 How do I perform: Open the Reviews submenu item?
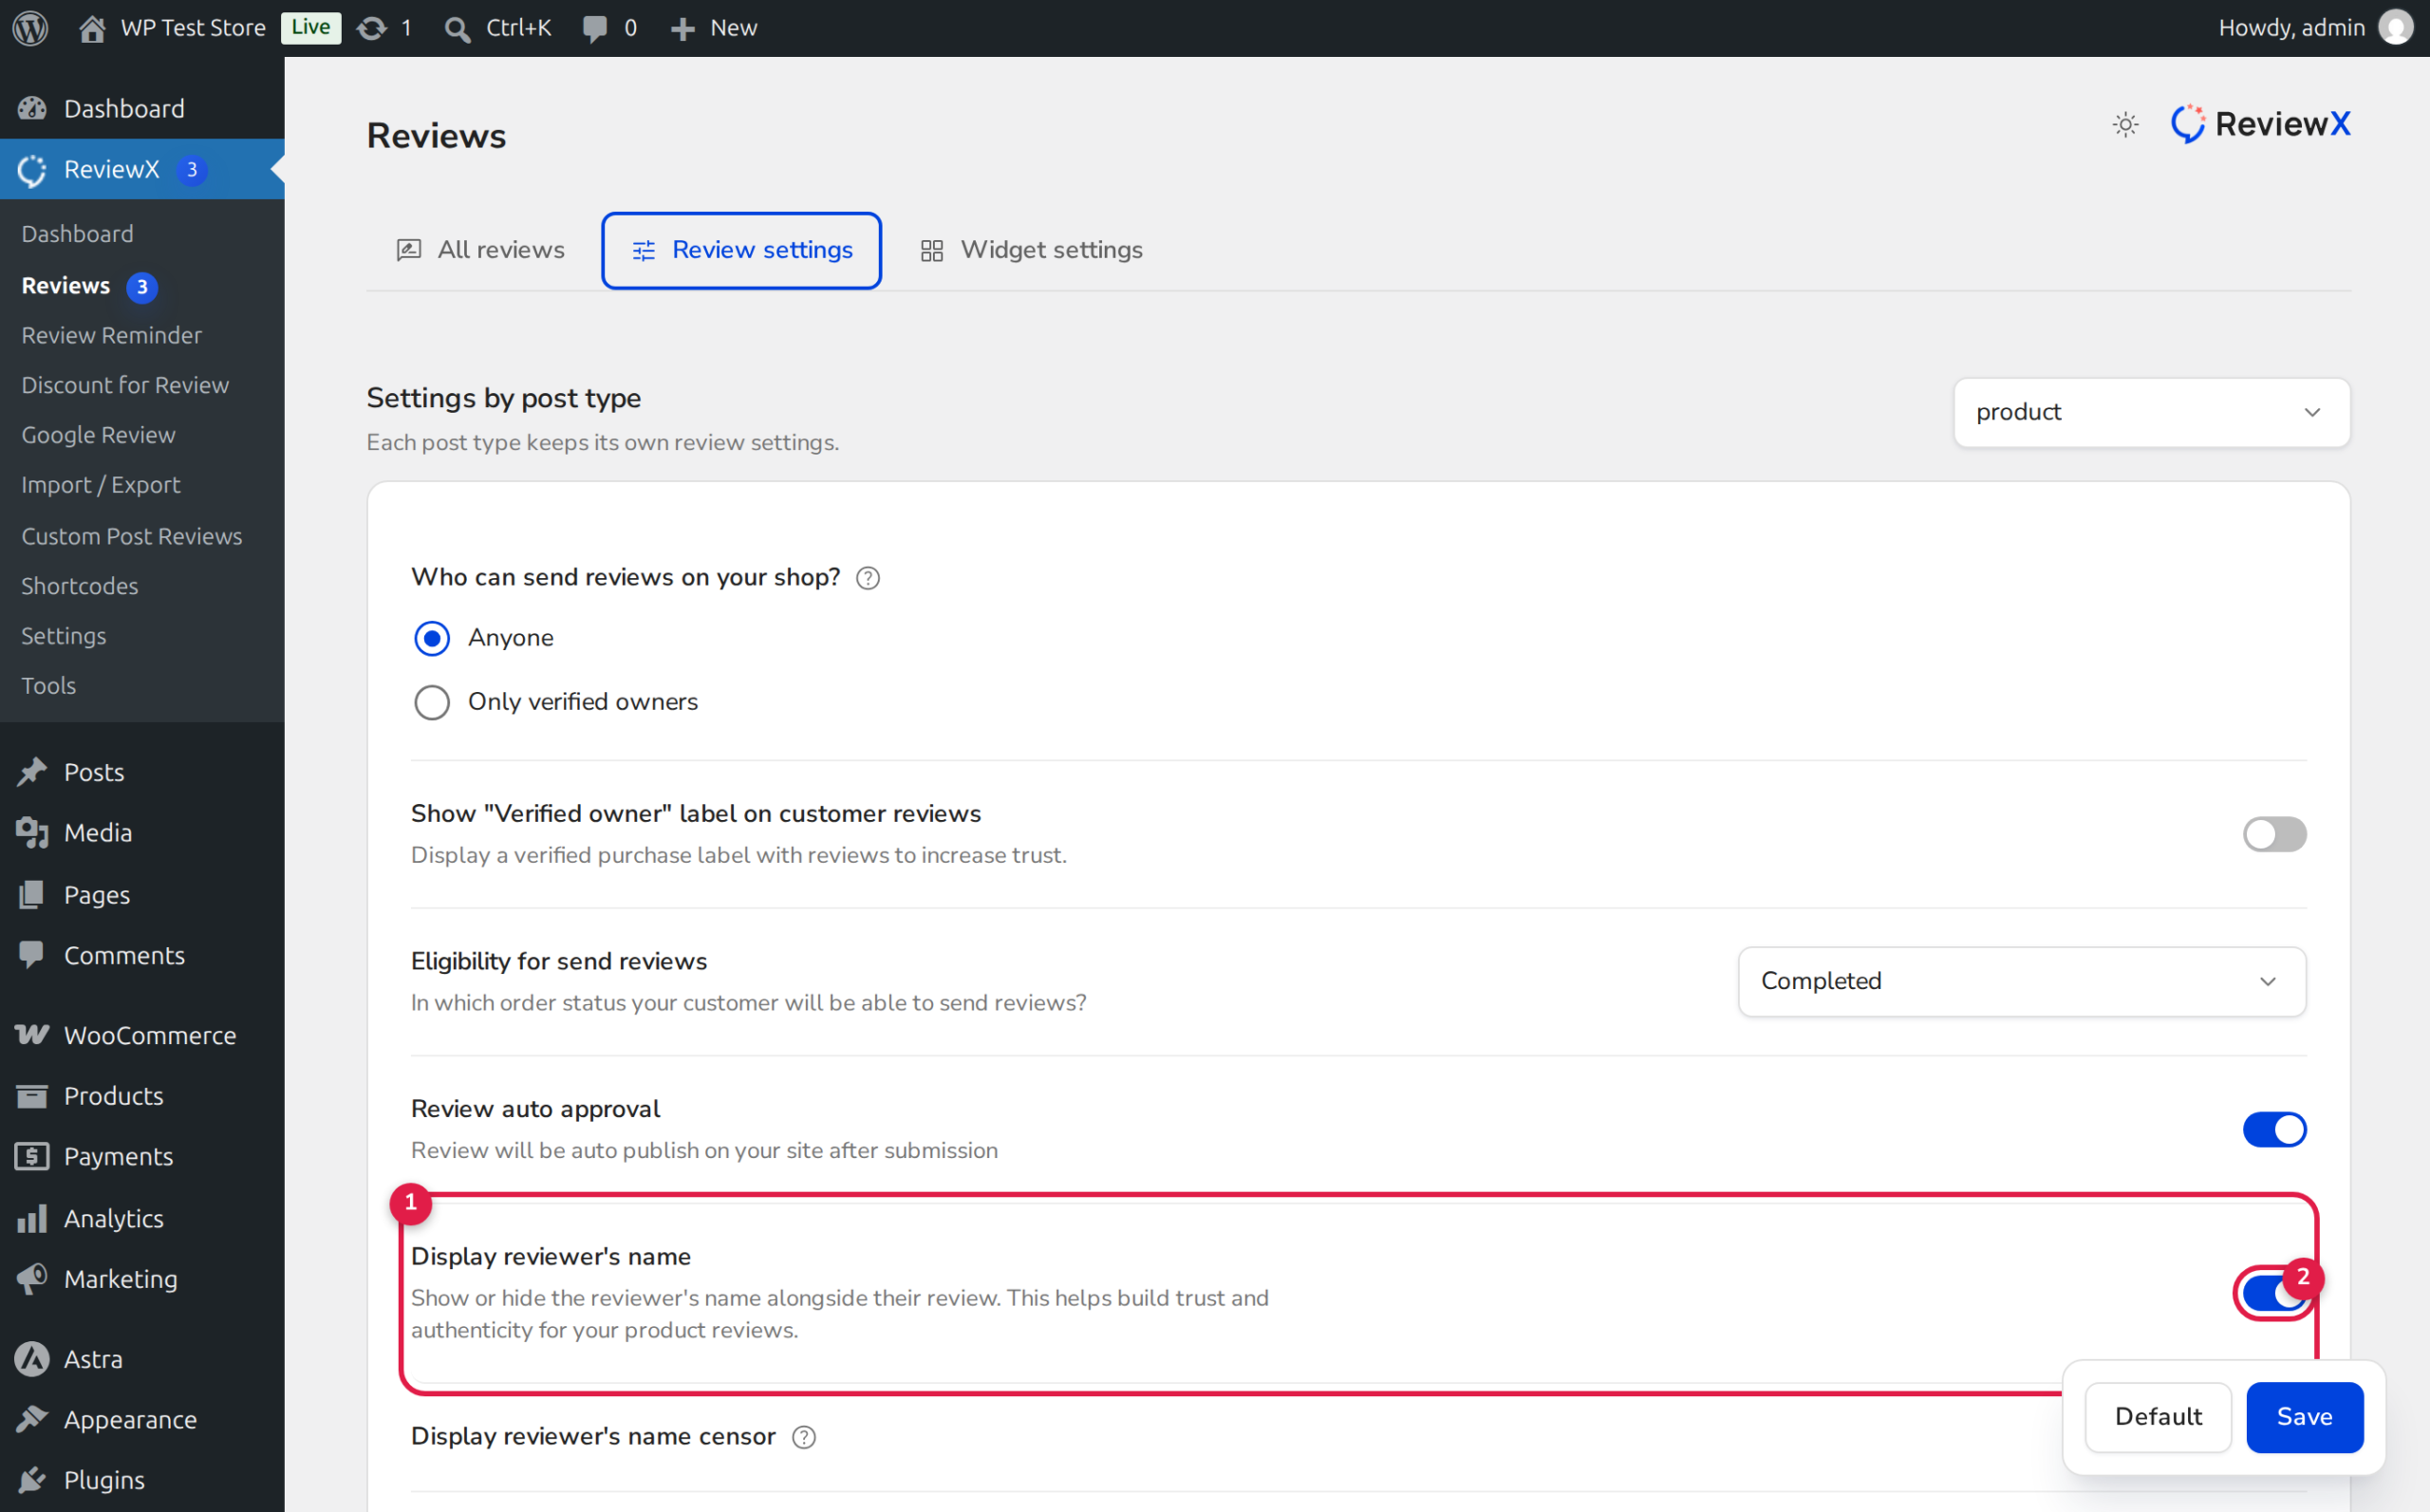(x=66, y=285)
